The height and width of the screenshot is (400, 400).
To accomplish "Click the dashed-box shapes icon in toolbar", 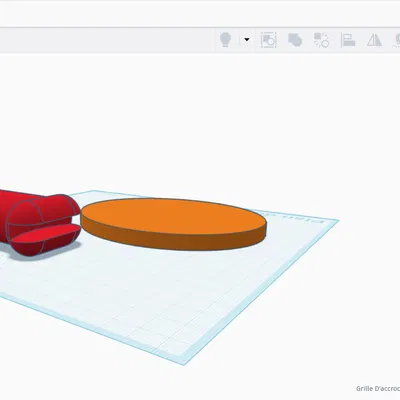I will tap(268, 40).
